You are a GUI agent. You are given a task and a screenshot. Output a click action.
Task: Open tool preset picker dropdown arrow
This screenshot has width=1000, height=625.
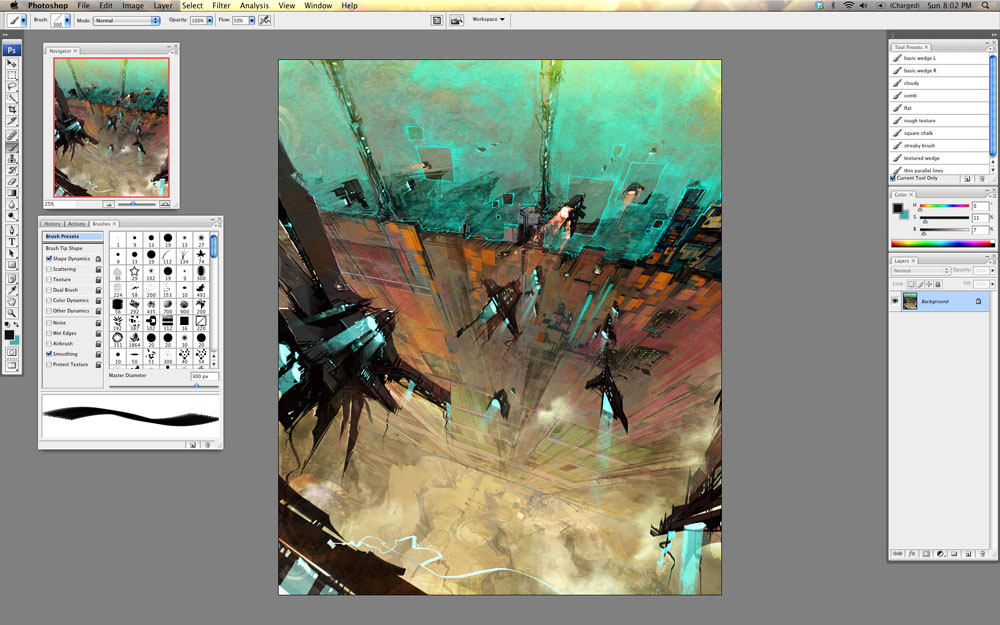[x=24, y=20]
